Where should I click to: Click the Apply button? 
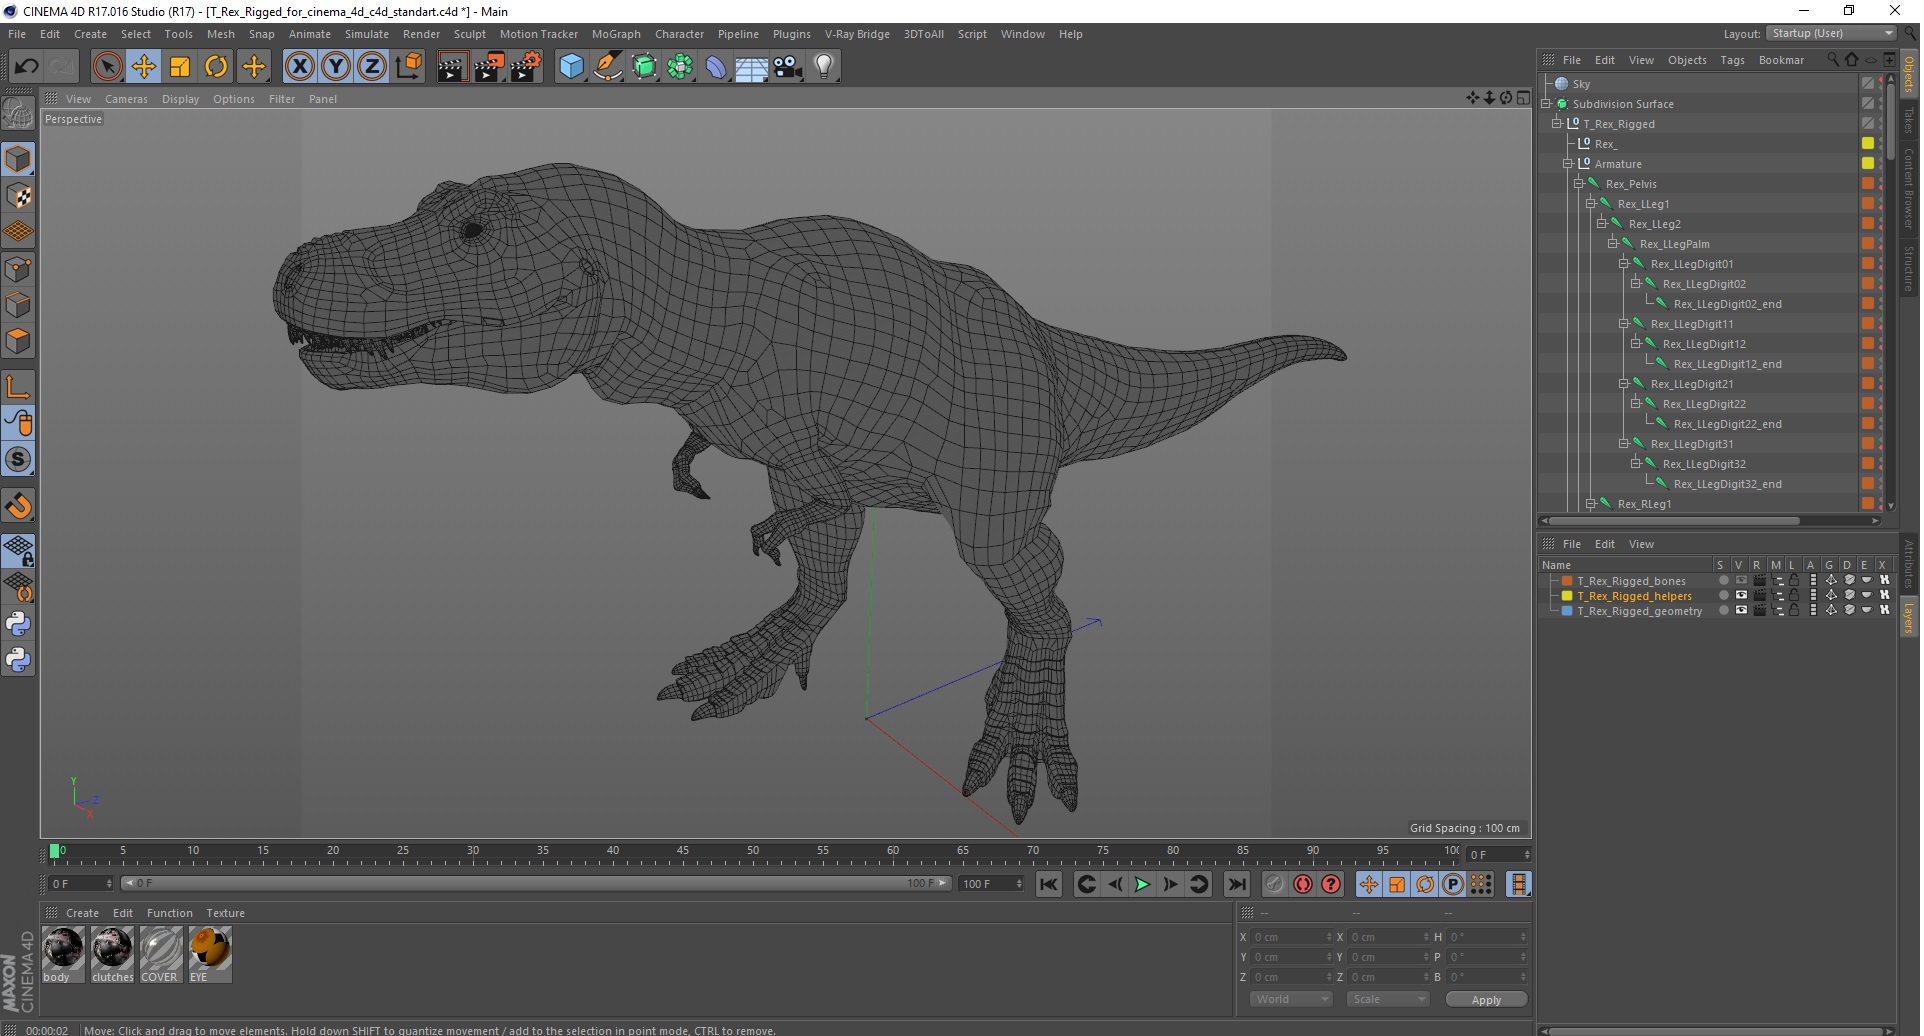coord(1486,1000)
